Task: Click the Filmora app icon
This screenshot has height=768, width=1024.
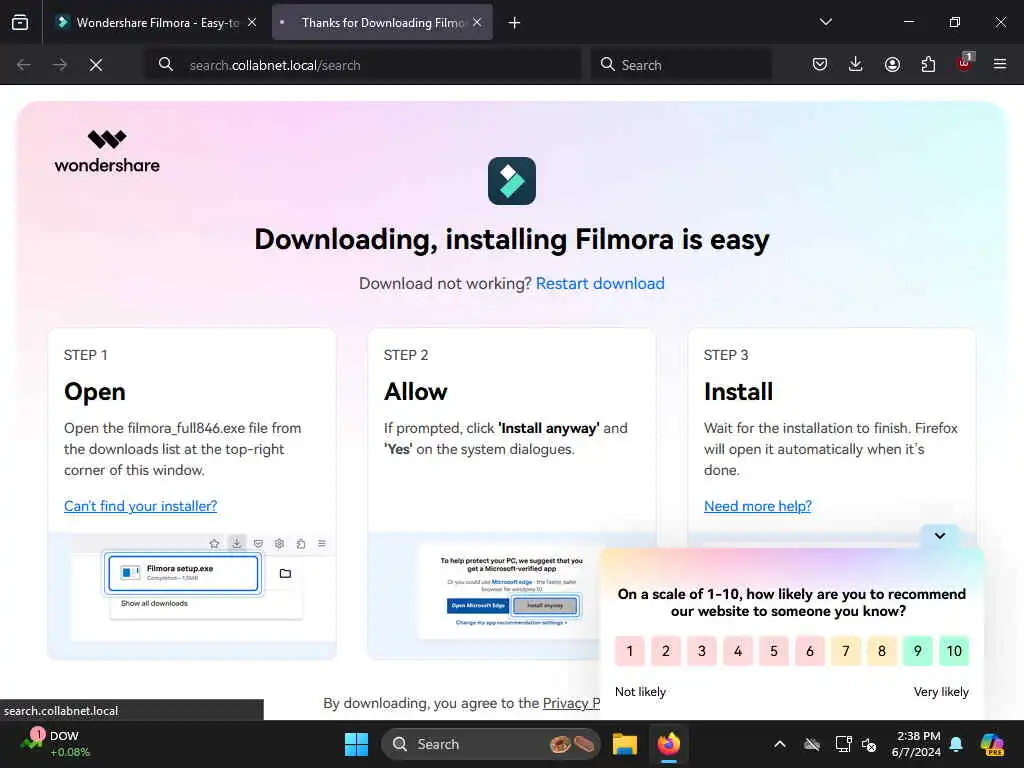Action: (x=512, y=181)
